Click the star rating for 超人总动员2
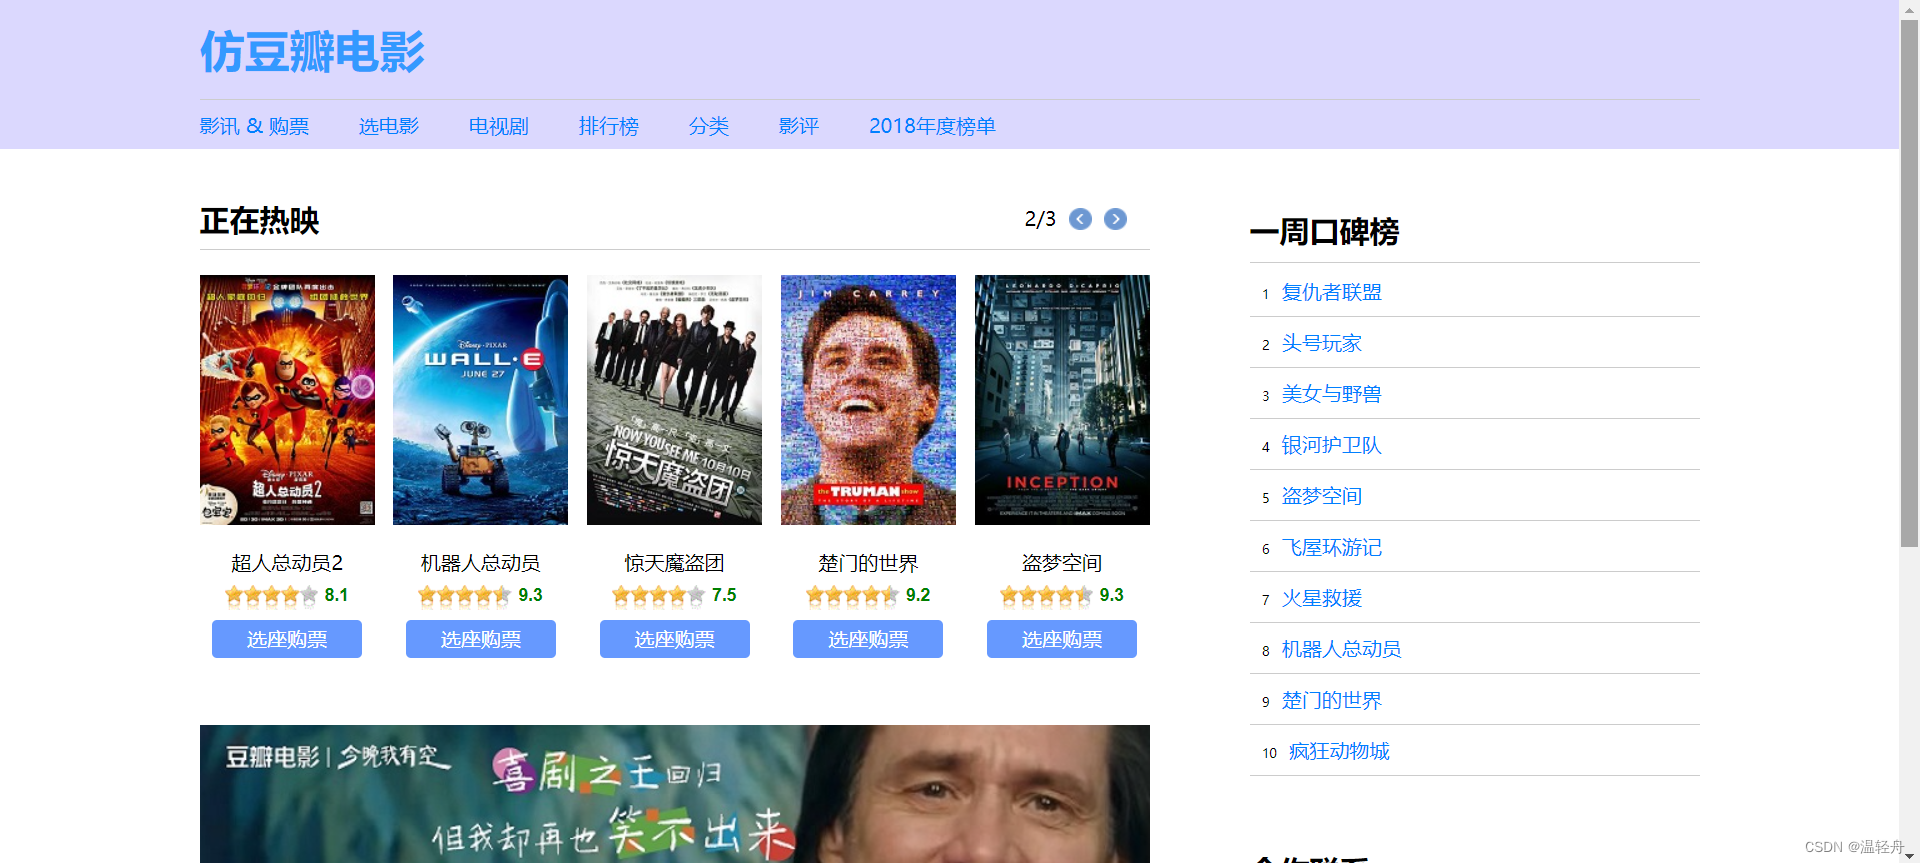Screen dimensions: 1920x863 pos(272,596)
